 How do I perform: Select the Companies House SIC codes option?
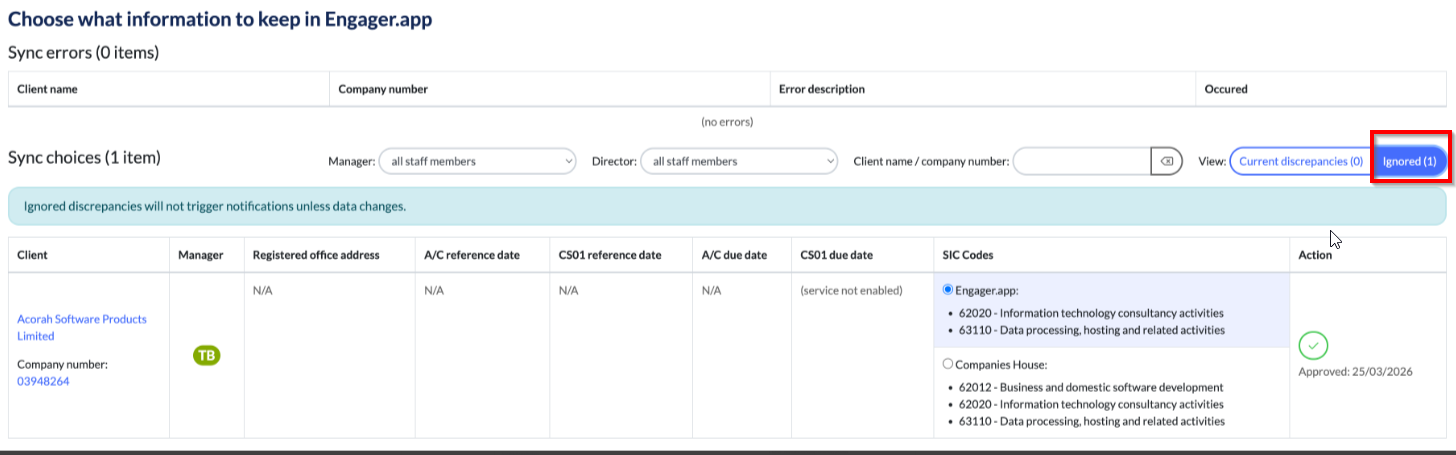948,365
